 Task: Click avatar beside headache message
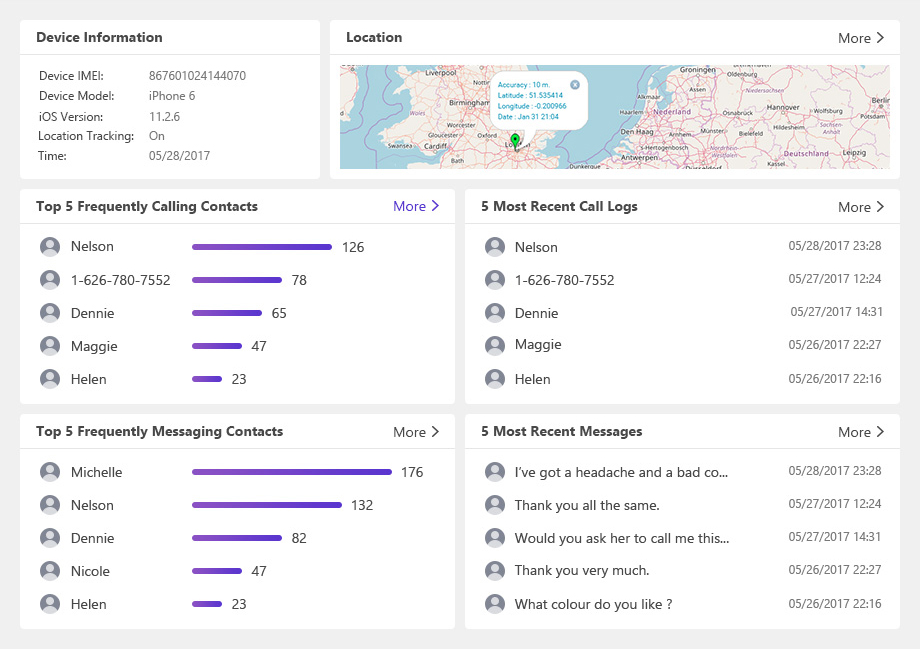tap(494, 472)
